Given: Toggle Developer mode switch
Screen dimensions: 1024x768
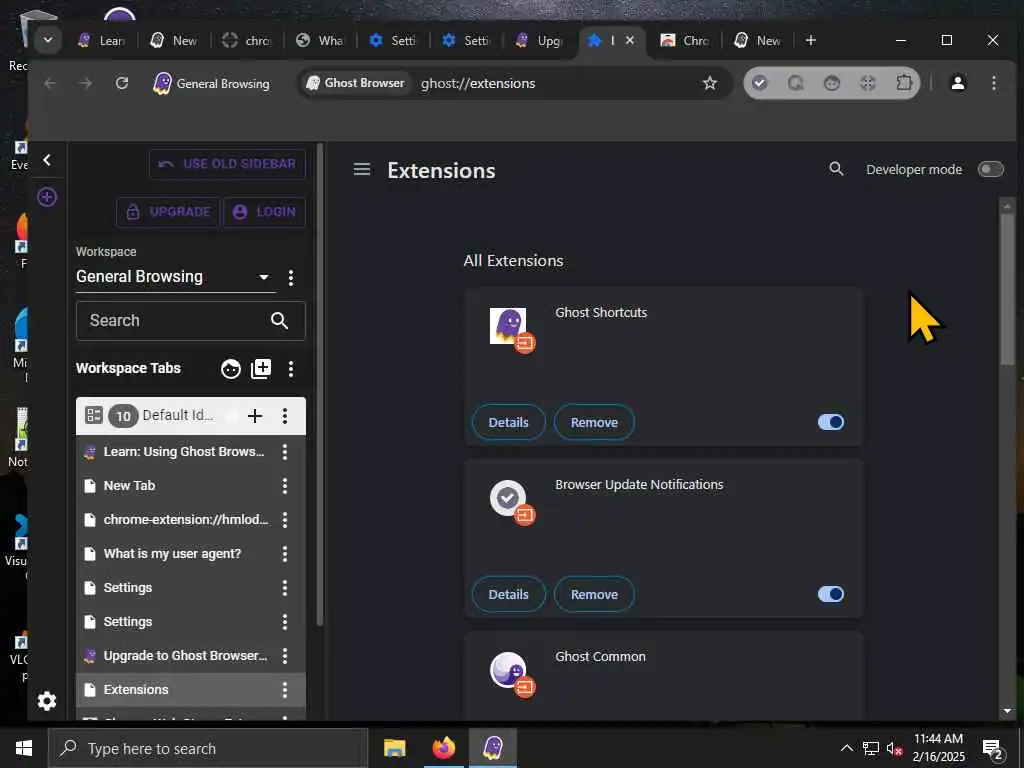Looking at the screenshot, I should coord(990,169).
